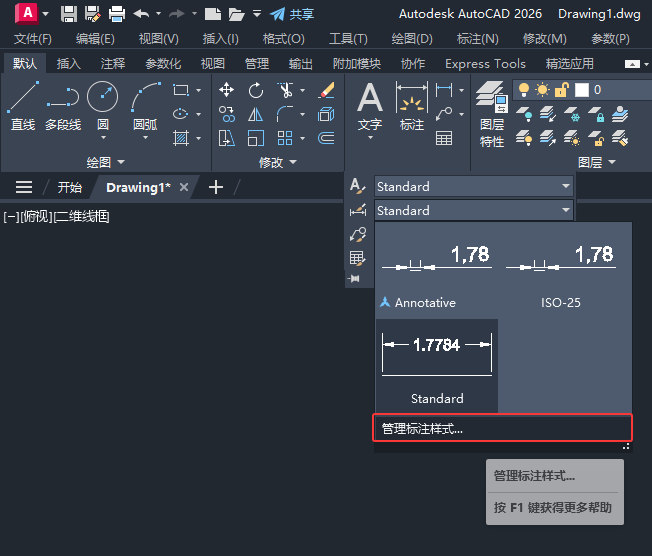Screen dimensions: 652x556
Task: Click the Undo arrow icon
Action: [141, 14]
